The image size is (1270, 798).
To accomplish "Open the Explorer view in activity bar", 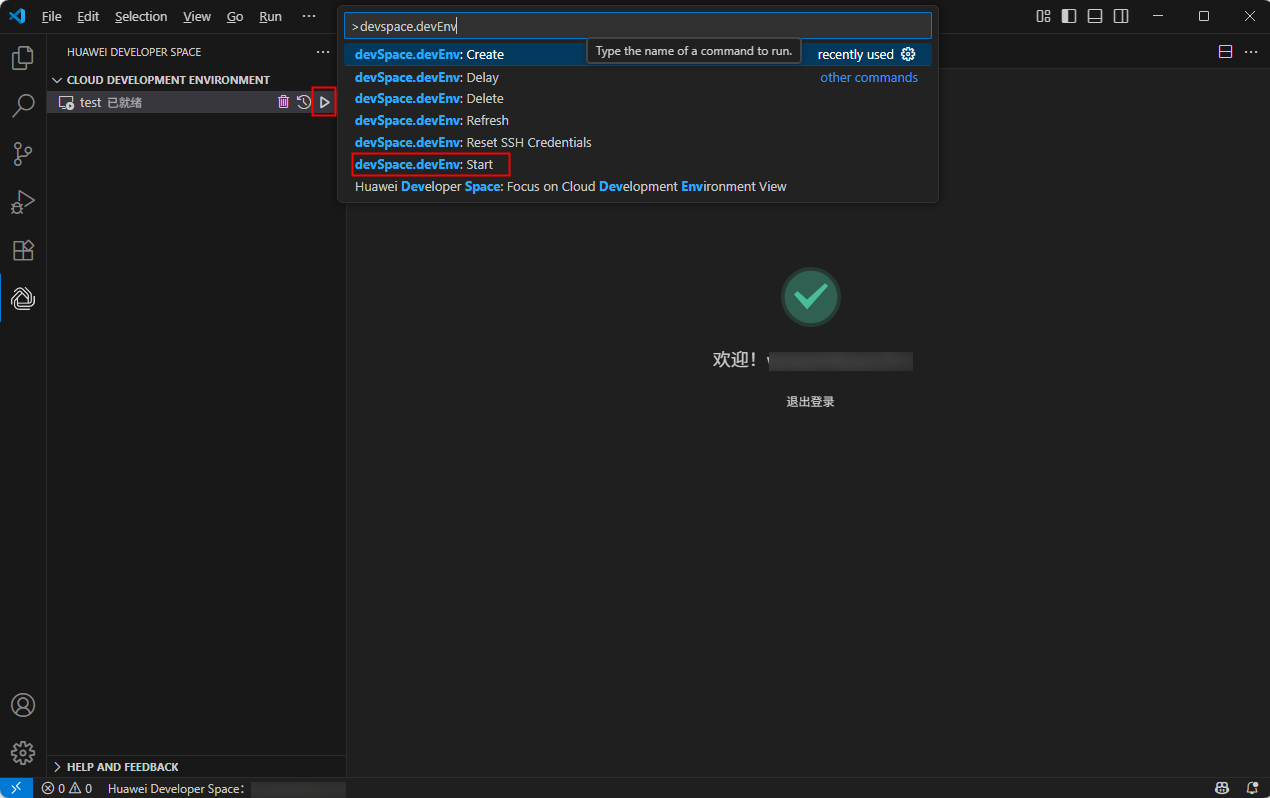I will click(23, 58).
